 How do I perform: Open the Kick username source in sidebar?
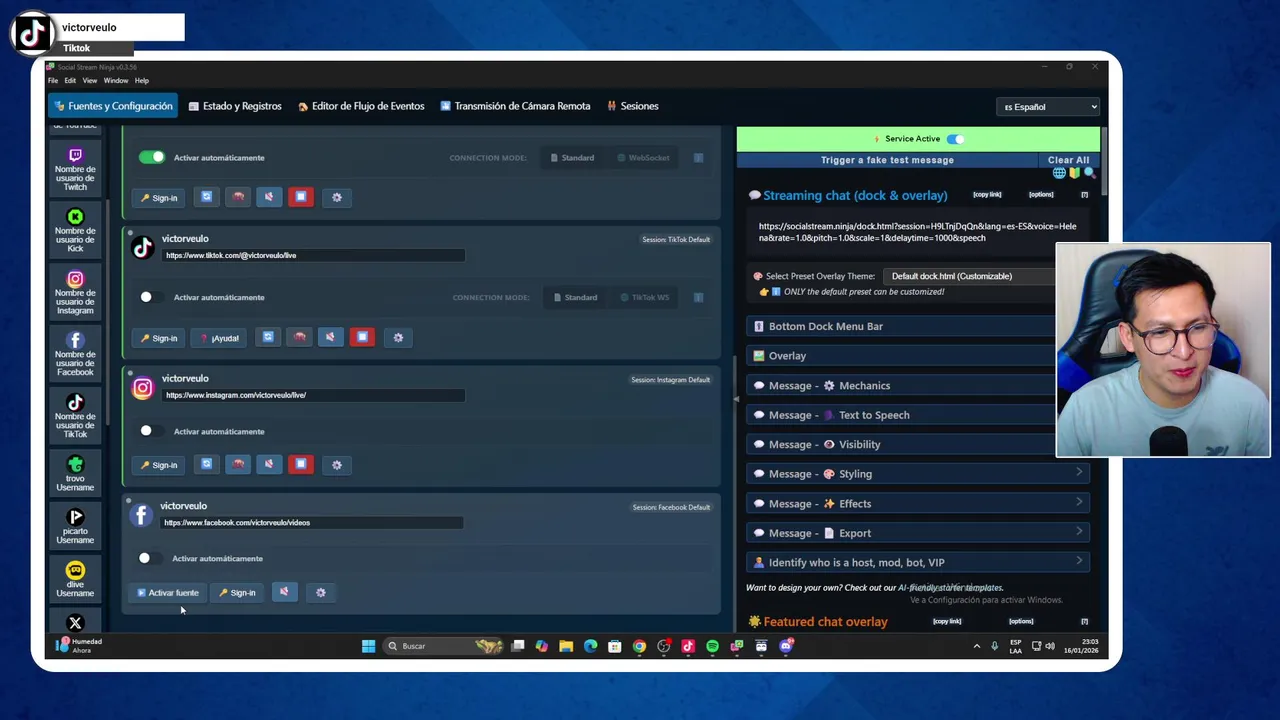coord(75,230)
